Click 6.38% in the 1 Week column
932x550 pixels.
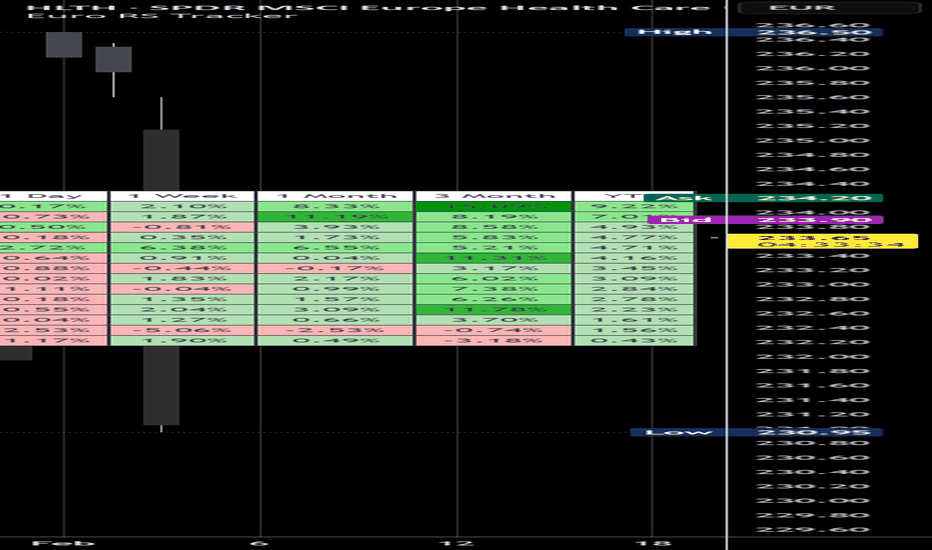[182, 247]
